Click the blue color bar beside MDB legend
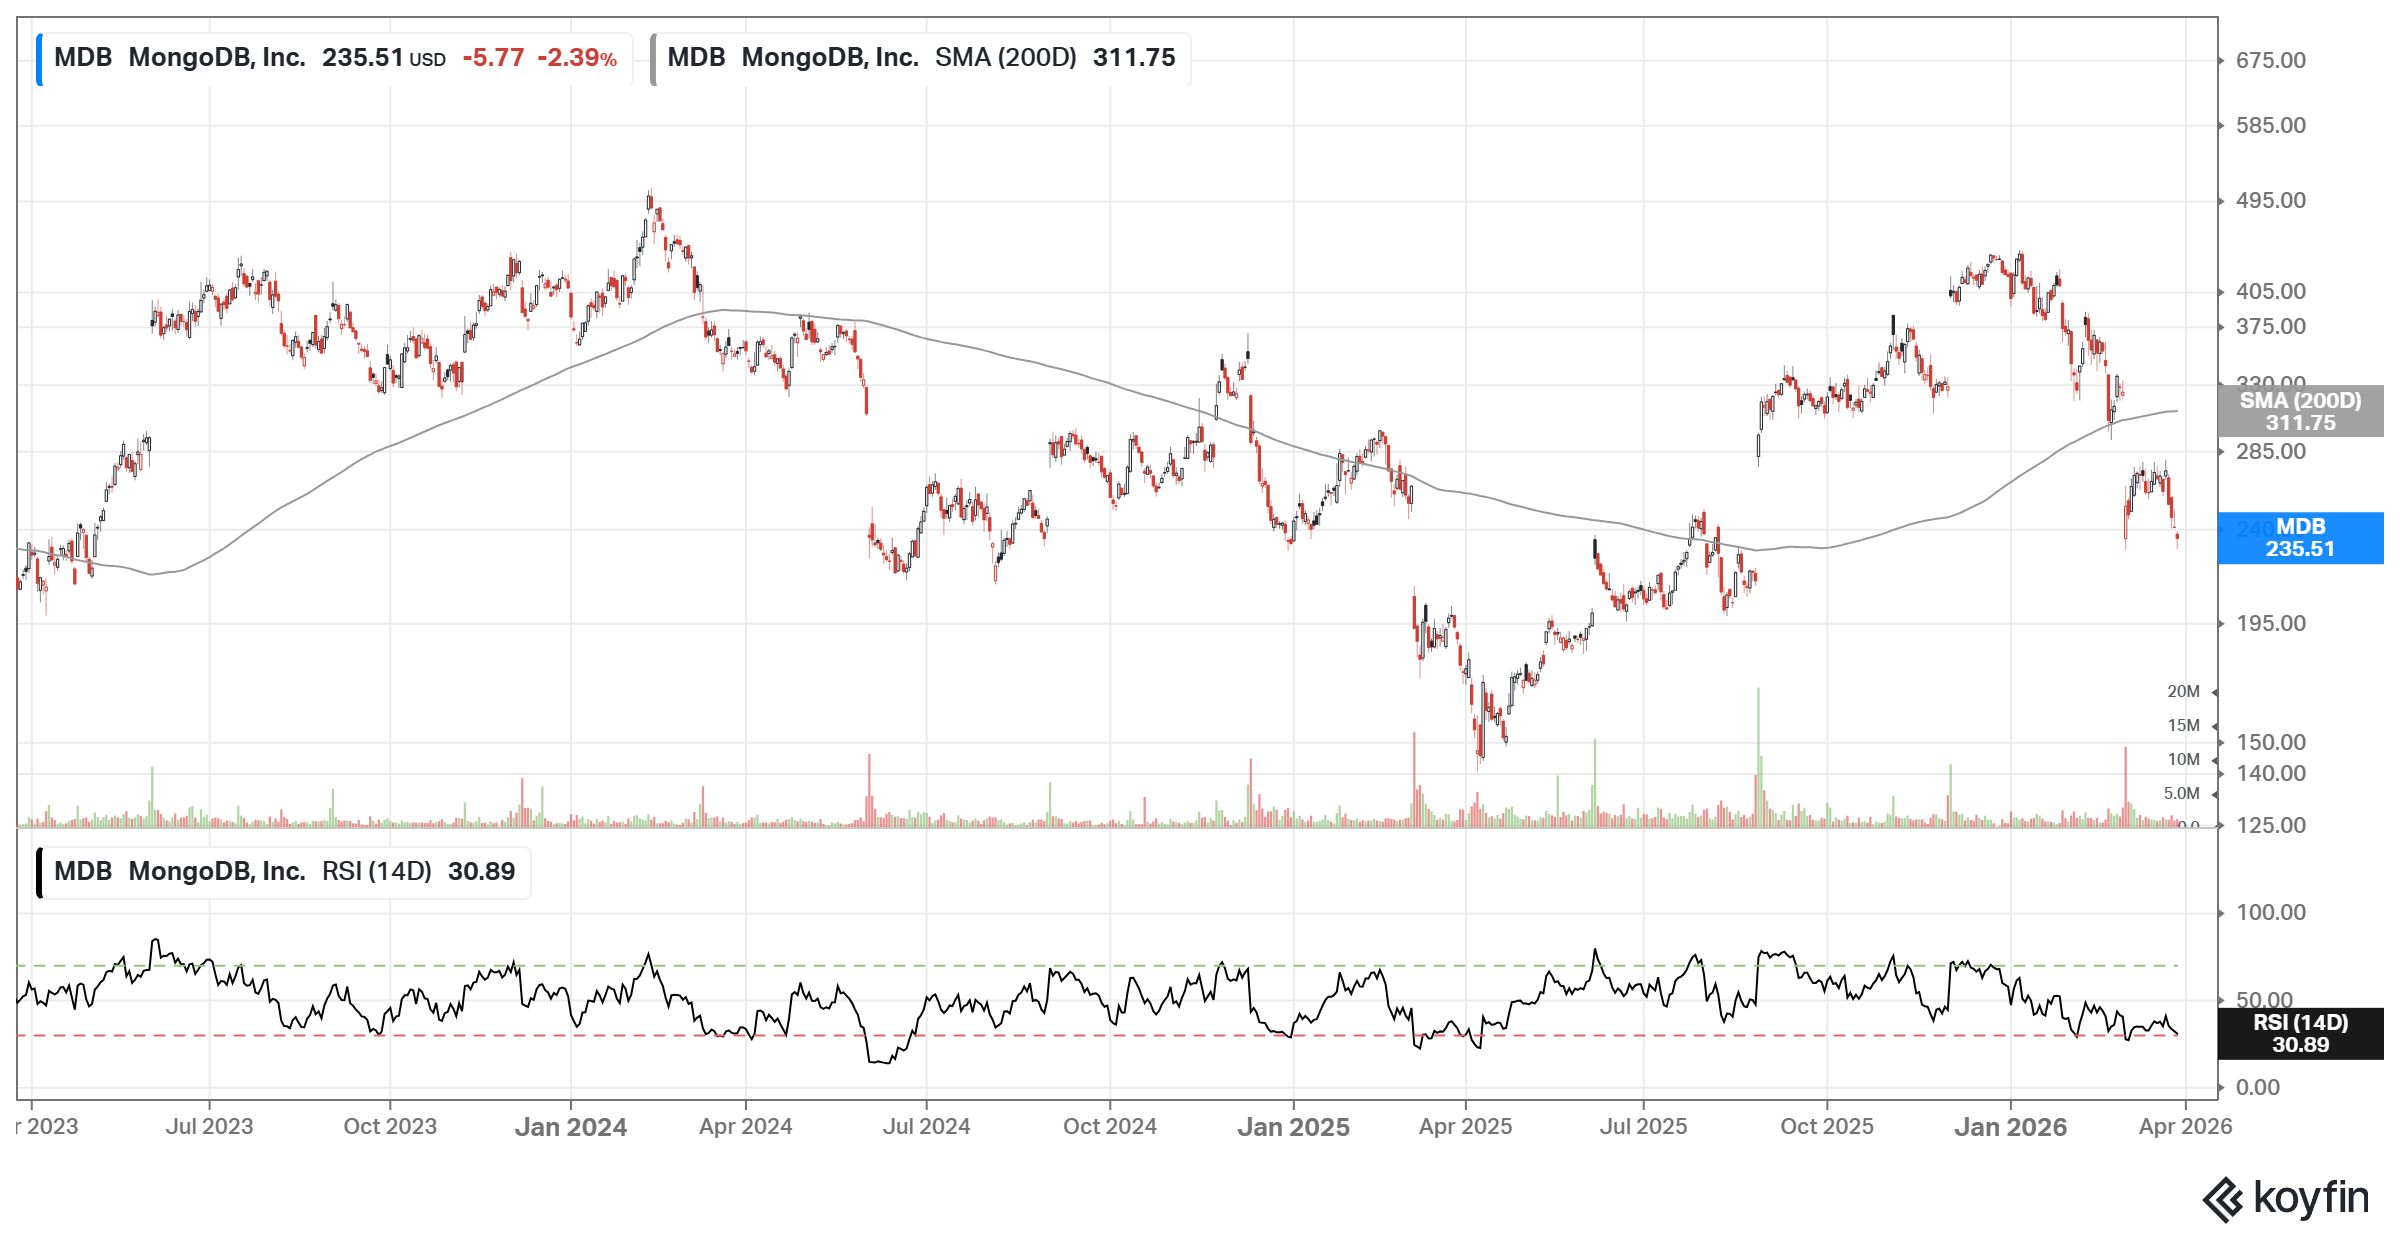 coord(39,59)
